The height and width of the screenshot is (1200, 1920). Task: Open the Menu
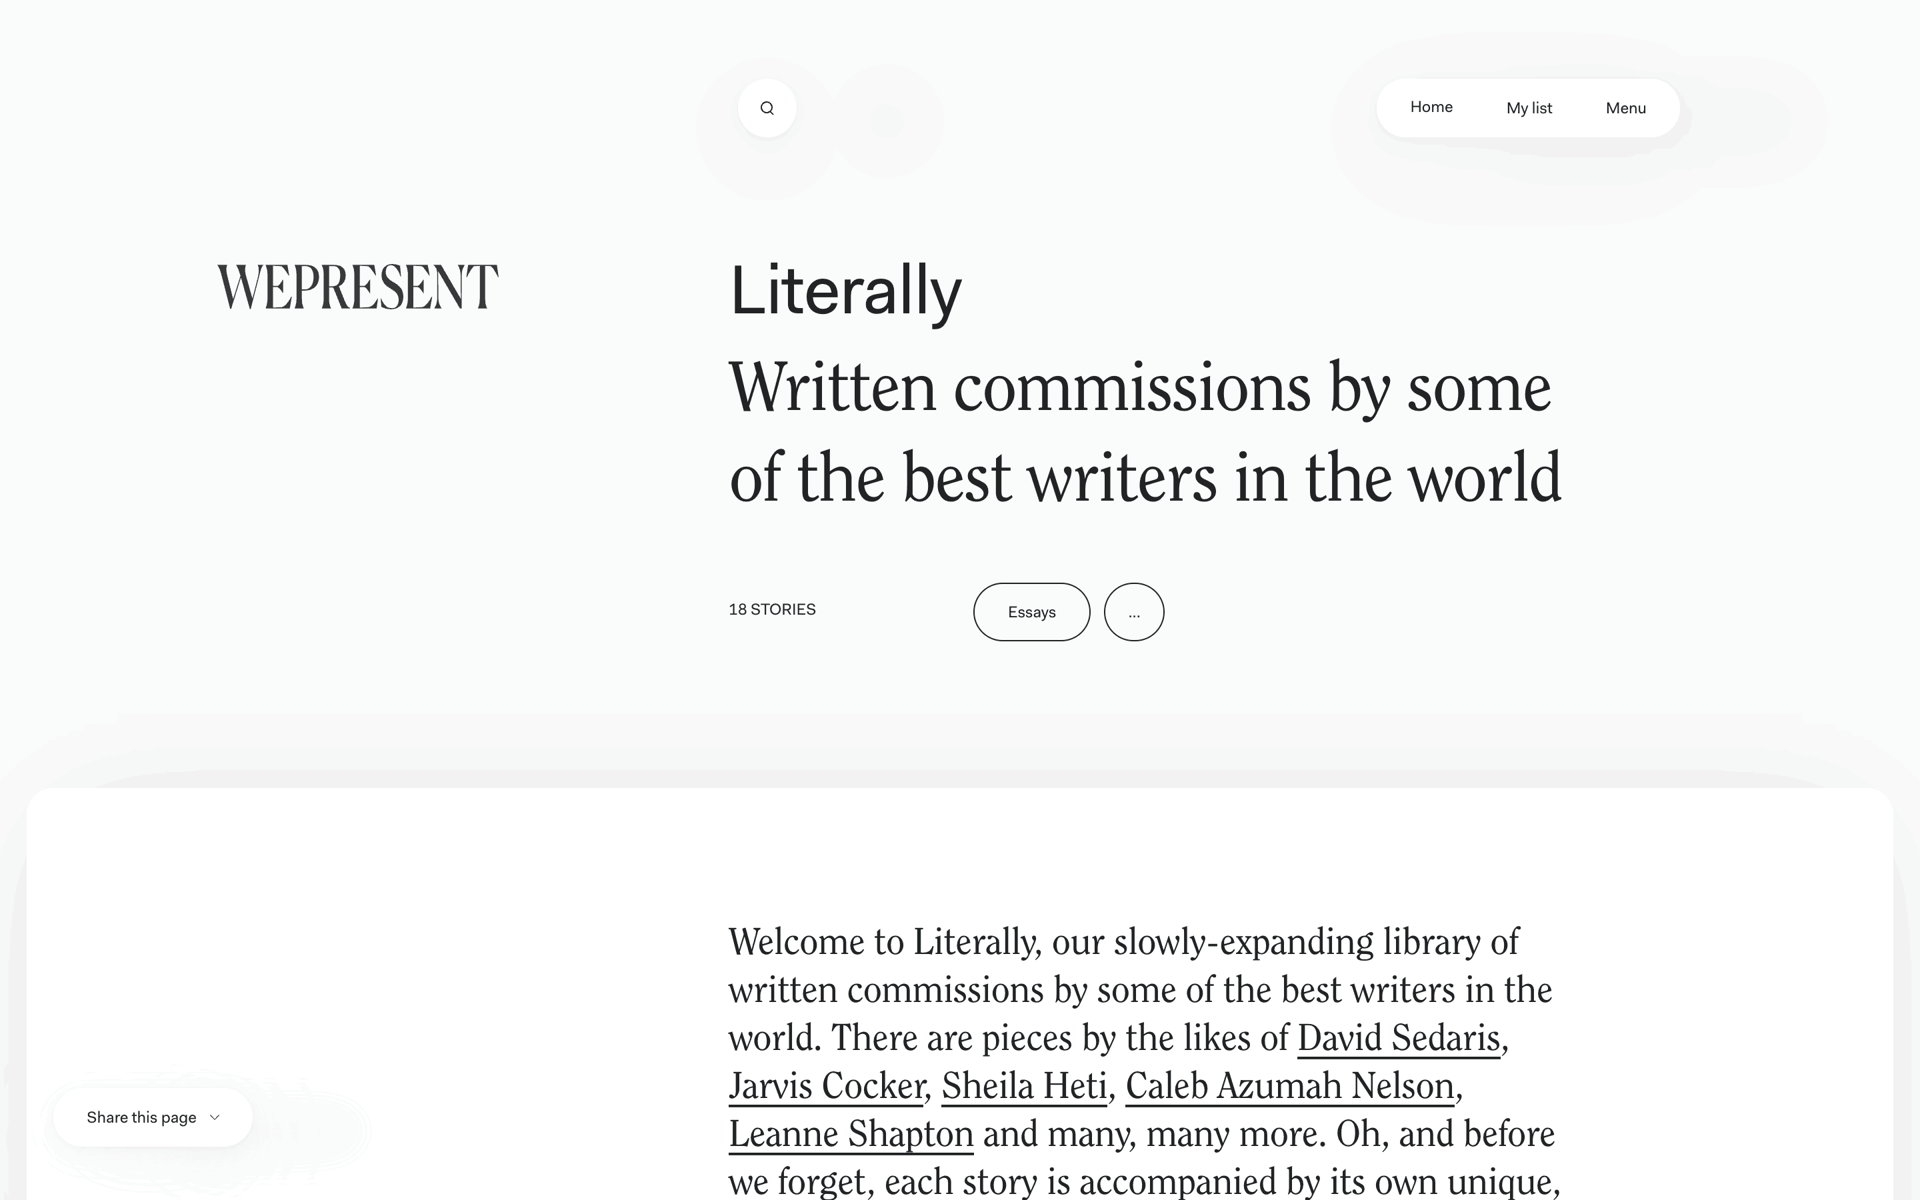[x=1625, y=108]
